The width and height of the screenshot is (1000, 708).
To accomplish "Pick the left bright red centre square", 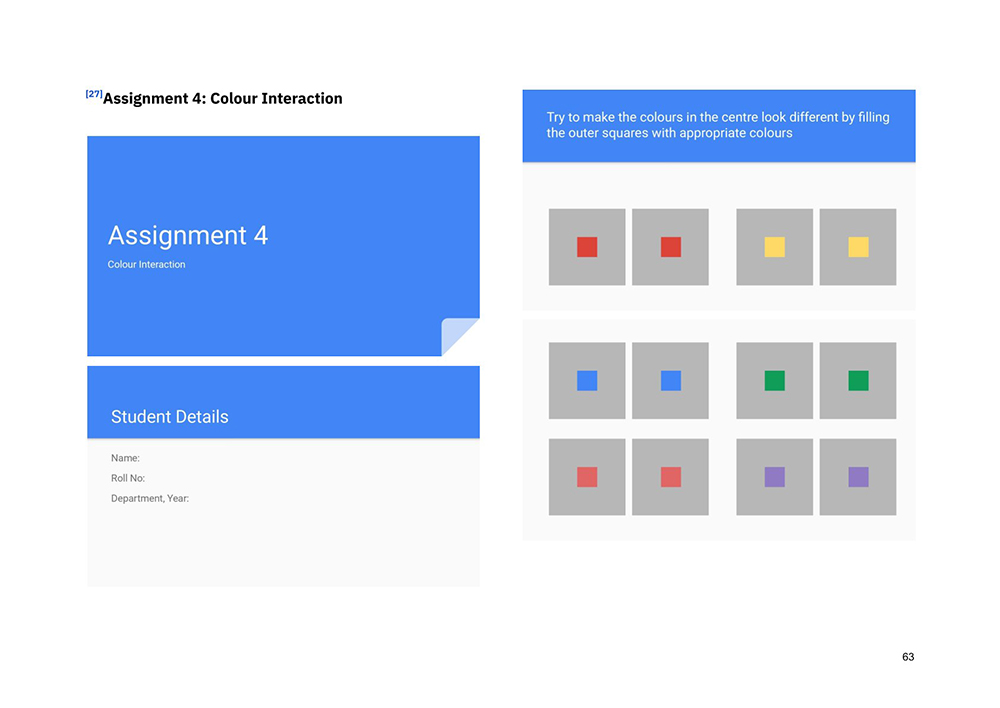I will click(x=587, y=247).
